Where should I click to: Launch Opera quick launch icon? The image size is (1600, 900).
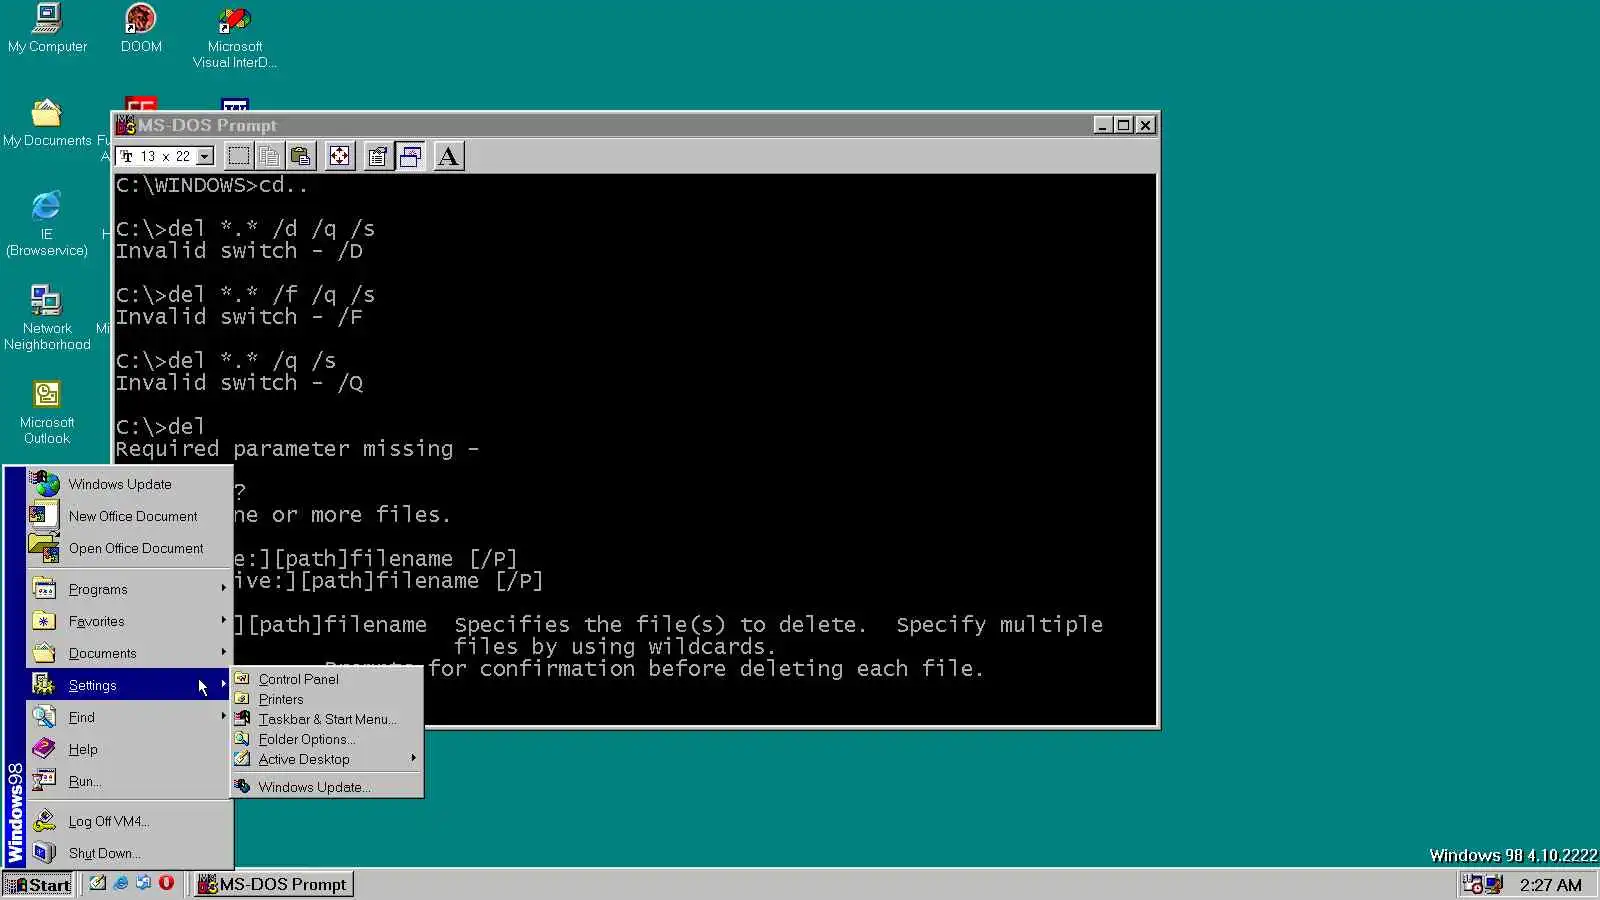(x=167, y=883)
